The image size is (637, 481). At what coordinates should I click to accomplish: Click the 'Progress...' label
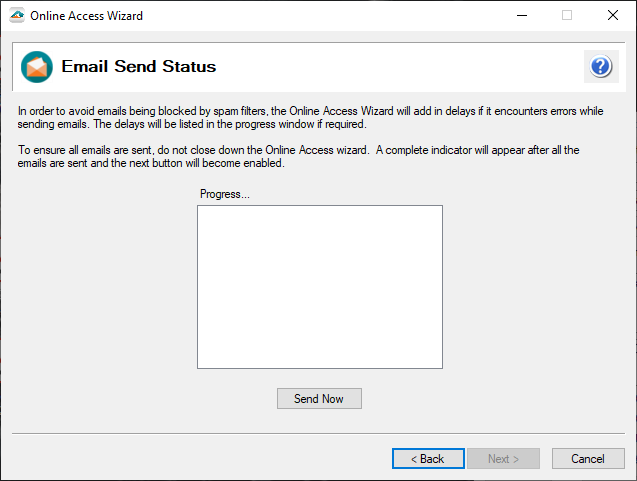coord(225,194)
